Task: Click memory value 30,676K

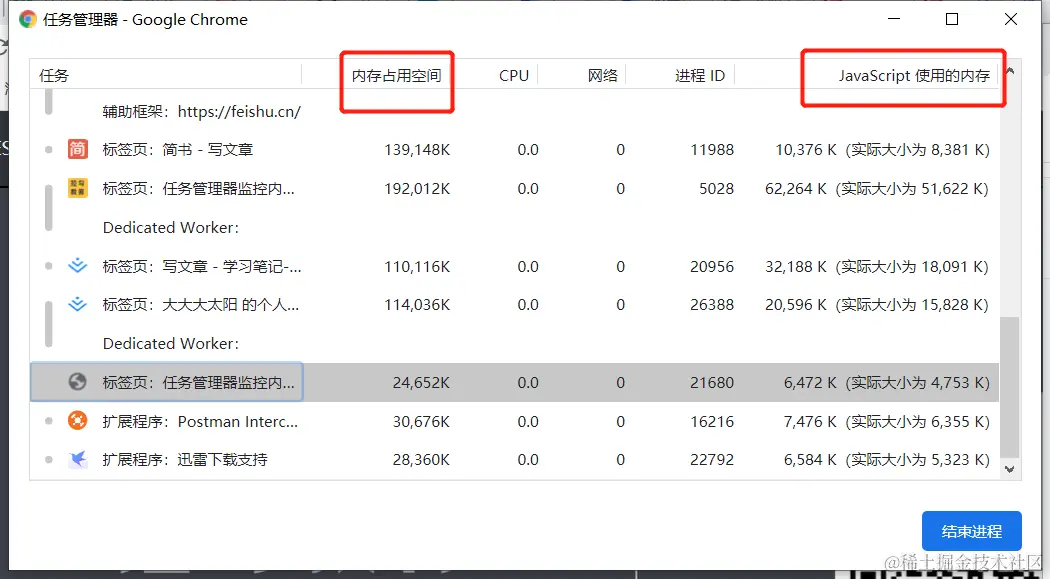Action: click(x=421, y=422)
